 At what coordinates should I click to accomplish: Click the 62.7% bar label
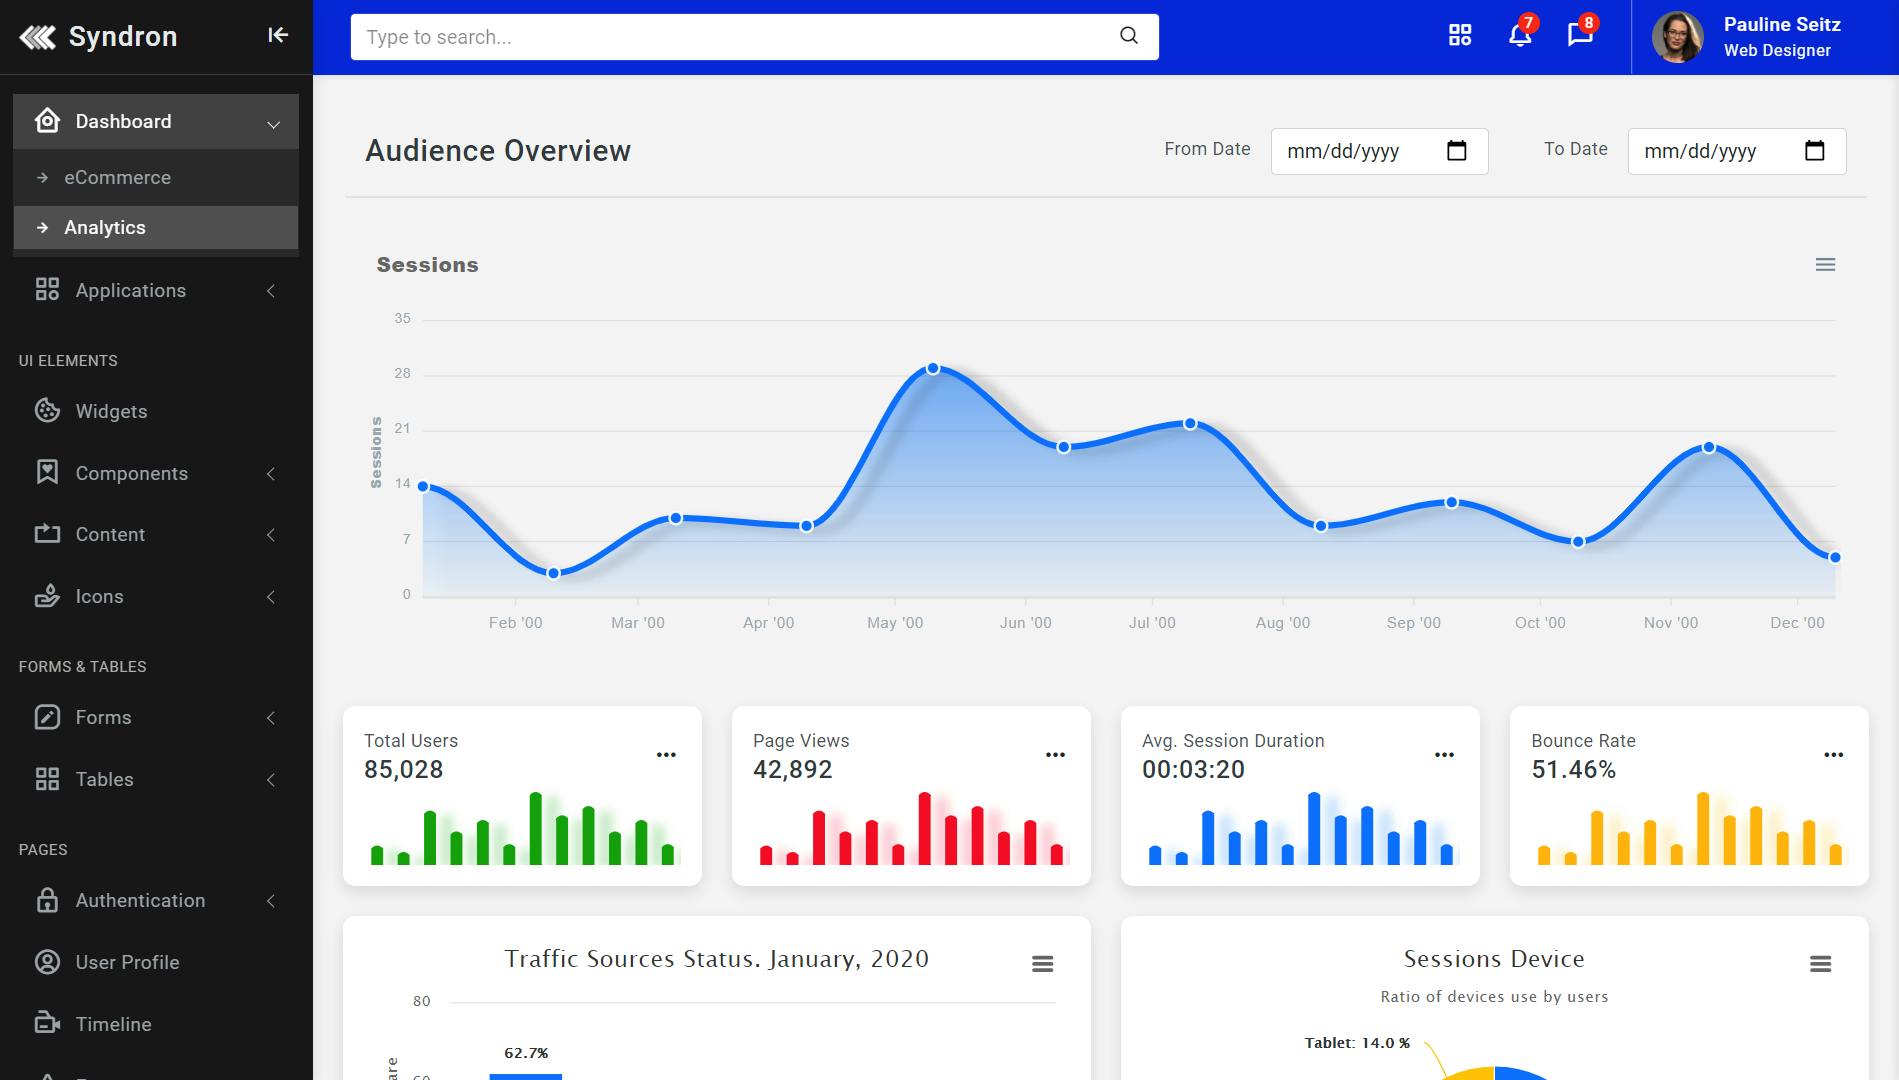[x=526, y=1053]
